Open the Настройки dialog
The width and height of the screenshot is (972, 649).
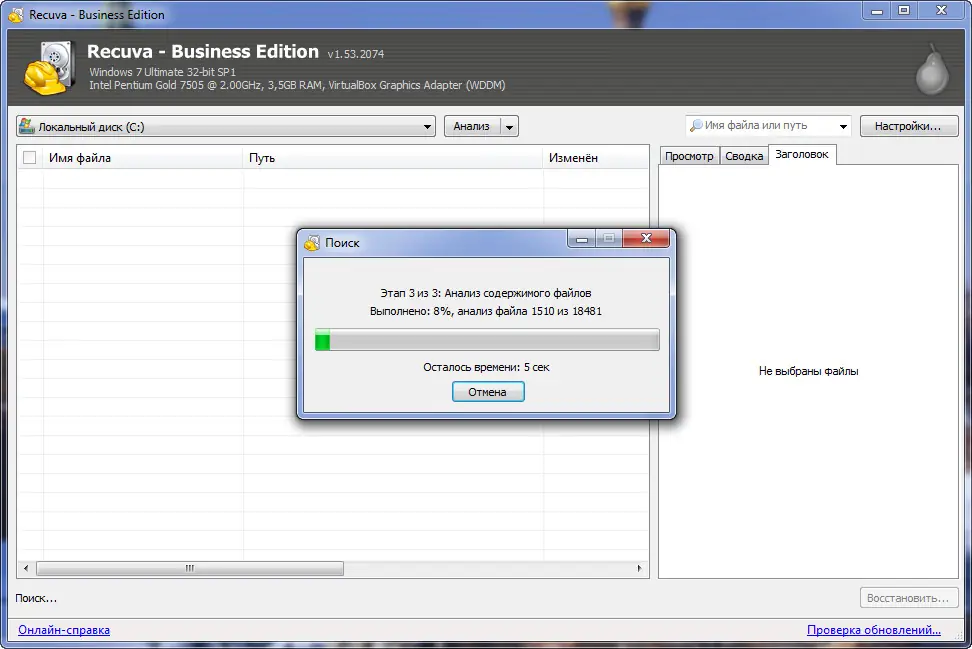[x=908, y=125]
